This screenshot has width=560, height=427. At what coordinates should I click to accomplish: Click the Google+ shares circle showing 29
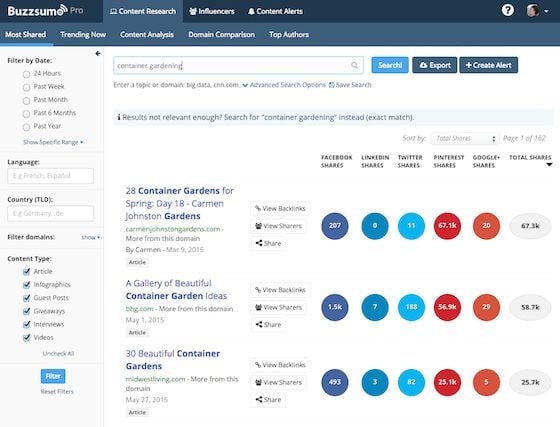[486, 307]
